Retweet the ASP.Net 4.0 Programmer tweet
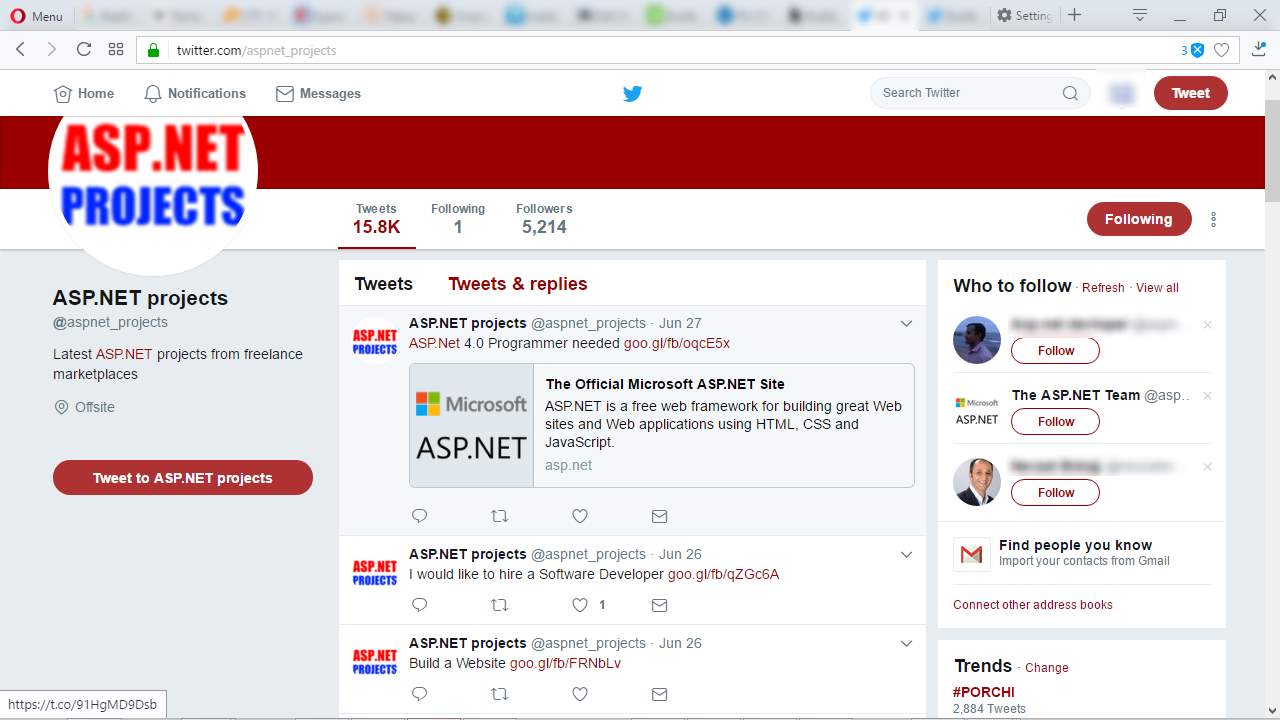 499,516
